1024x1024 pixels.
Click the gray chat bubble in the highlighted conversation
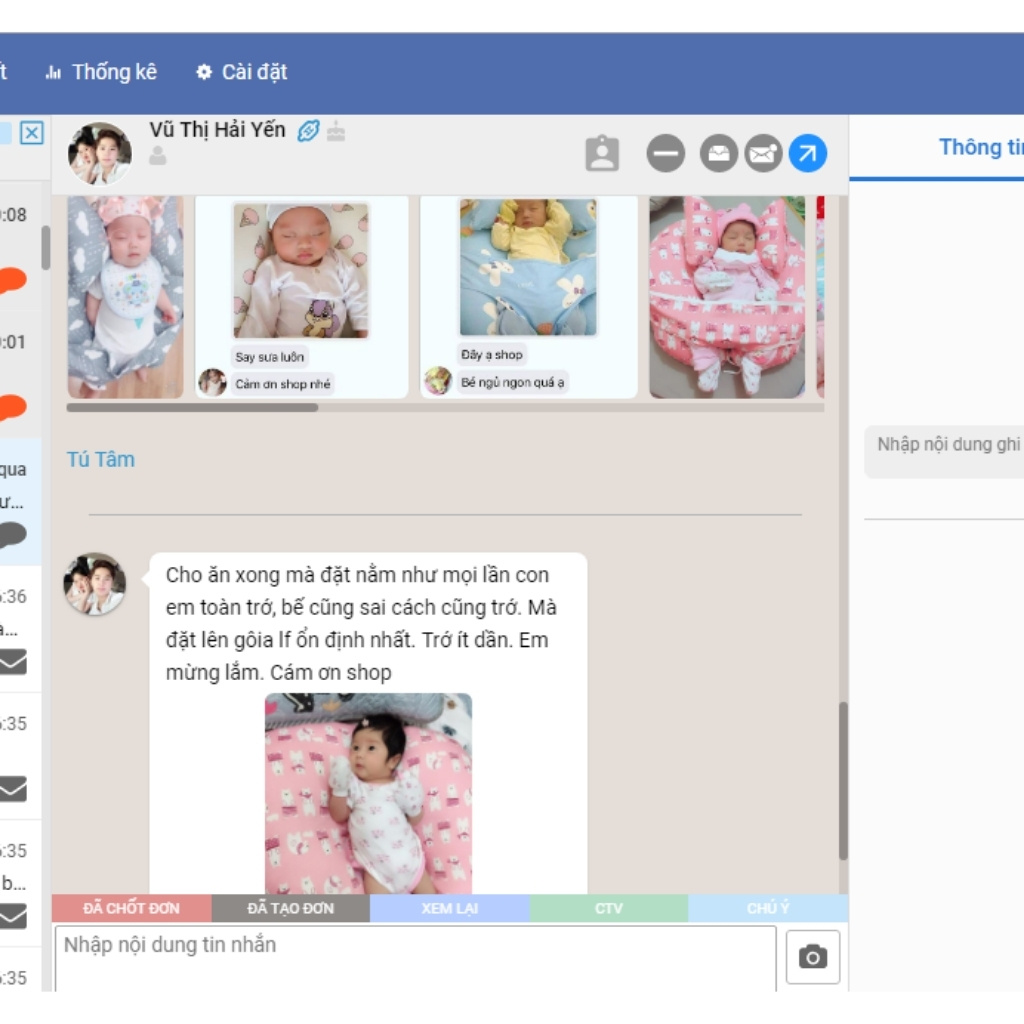click(12, 534)
